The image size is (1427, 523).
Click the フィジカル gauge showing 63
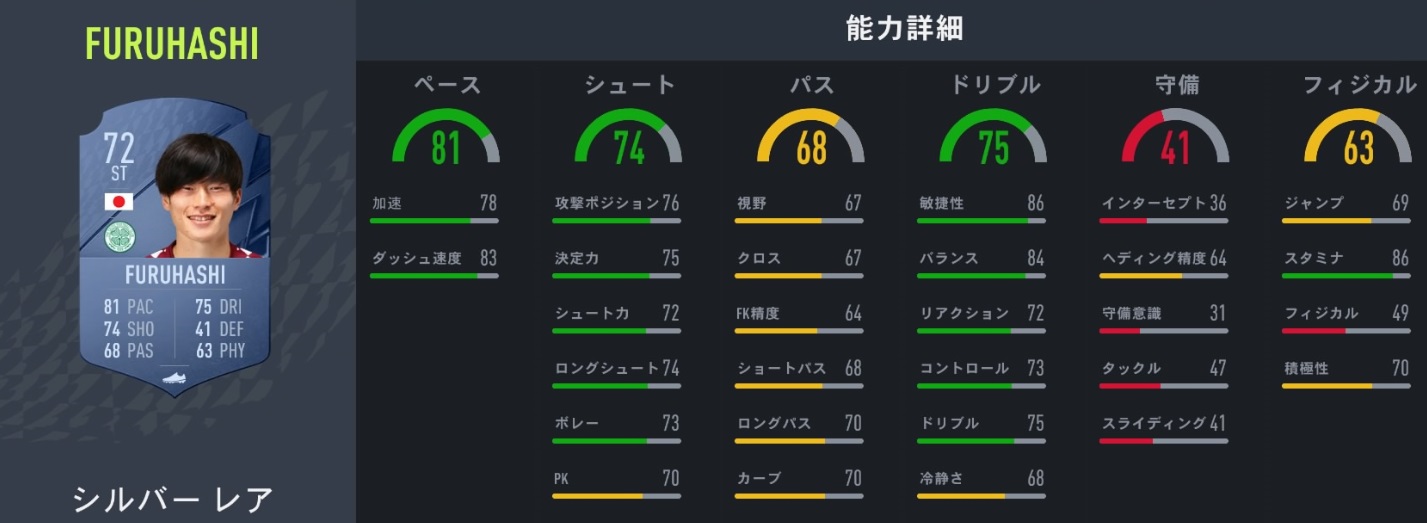(x=1358, y=140)
